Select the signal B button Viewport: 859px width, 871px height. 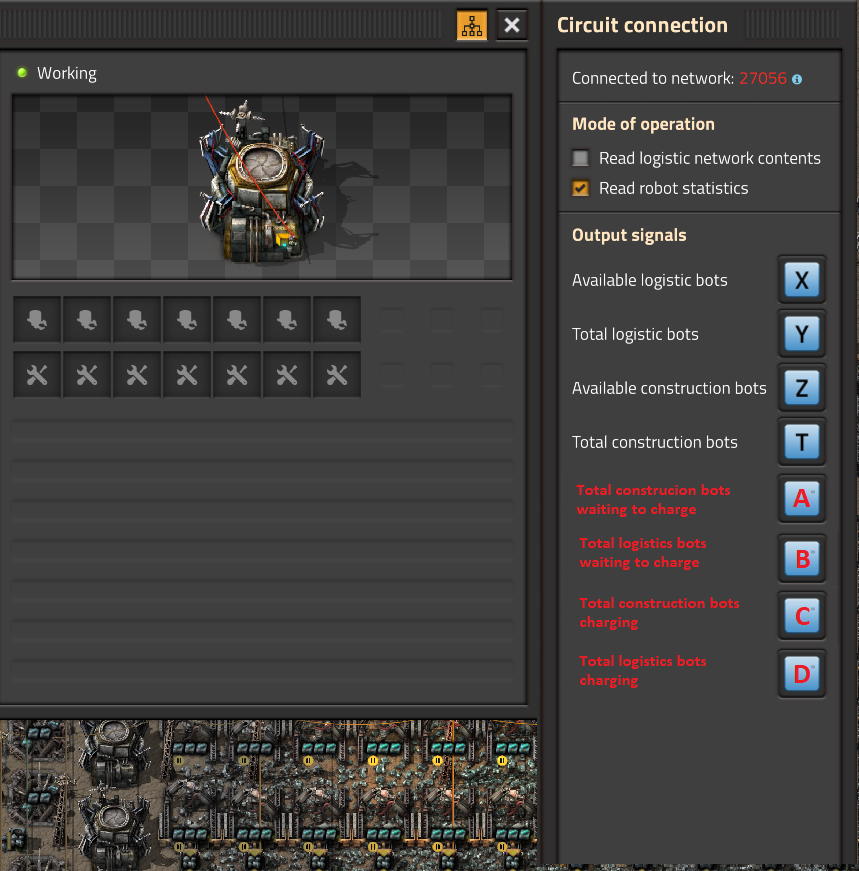coord(801,559)
